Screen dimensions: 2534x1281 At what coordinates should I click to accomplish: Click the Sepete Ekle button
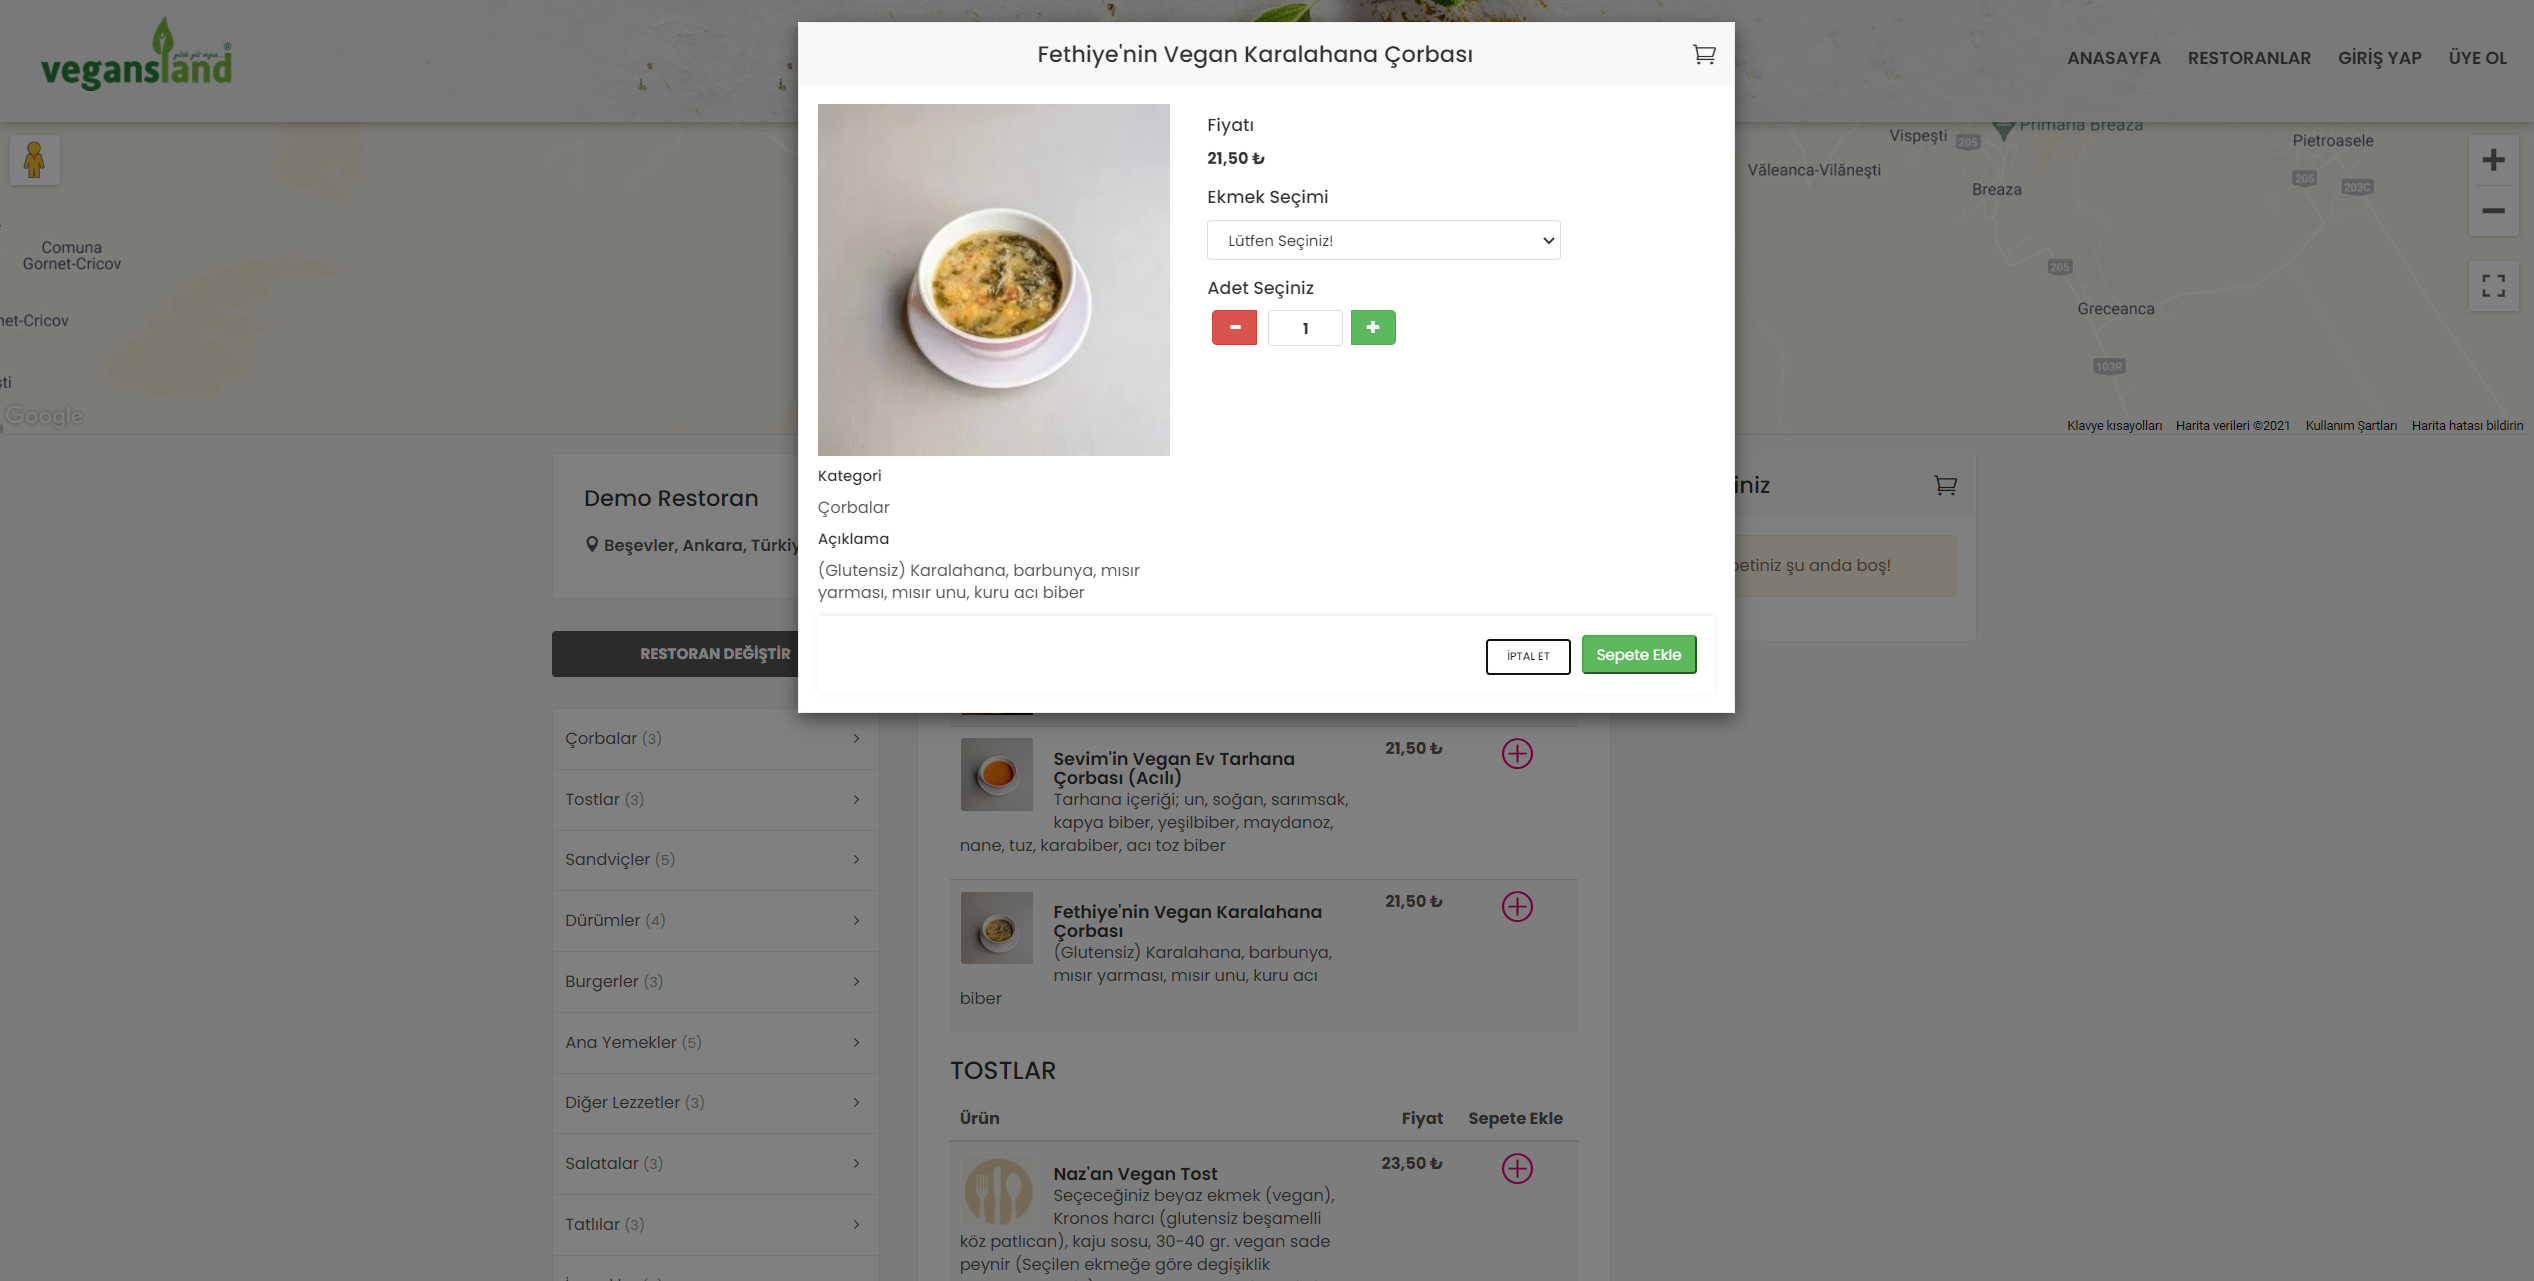[x=1638, y=655]
